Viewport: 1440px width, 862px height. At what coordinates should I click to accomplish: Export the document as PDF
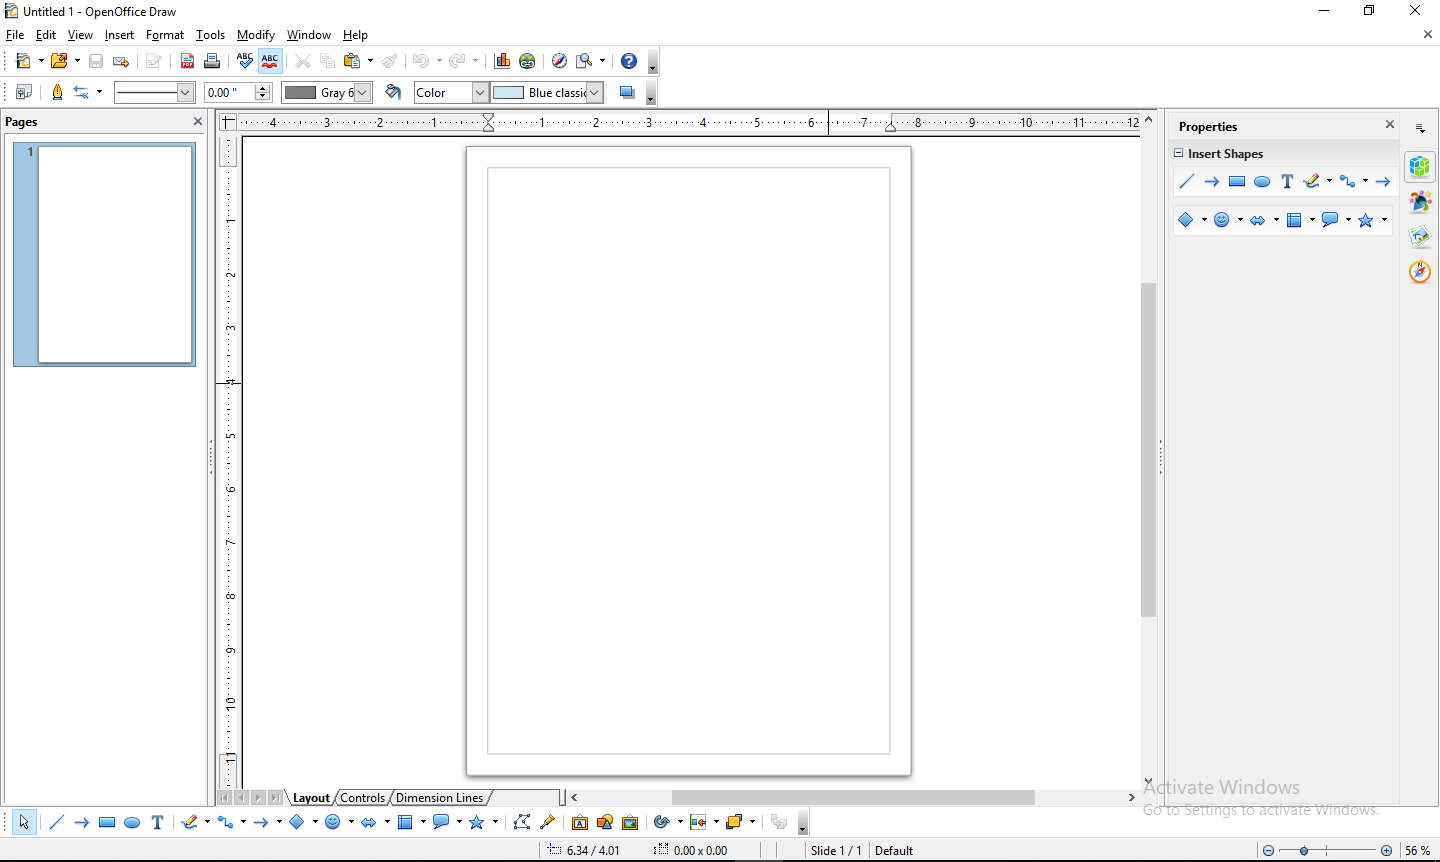click(x=187, y=61)
